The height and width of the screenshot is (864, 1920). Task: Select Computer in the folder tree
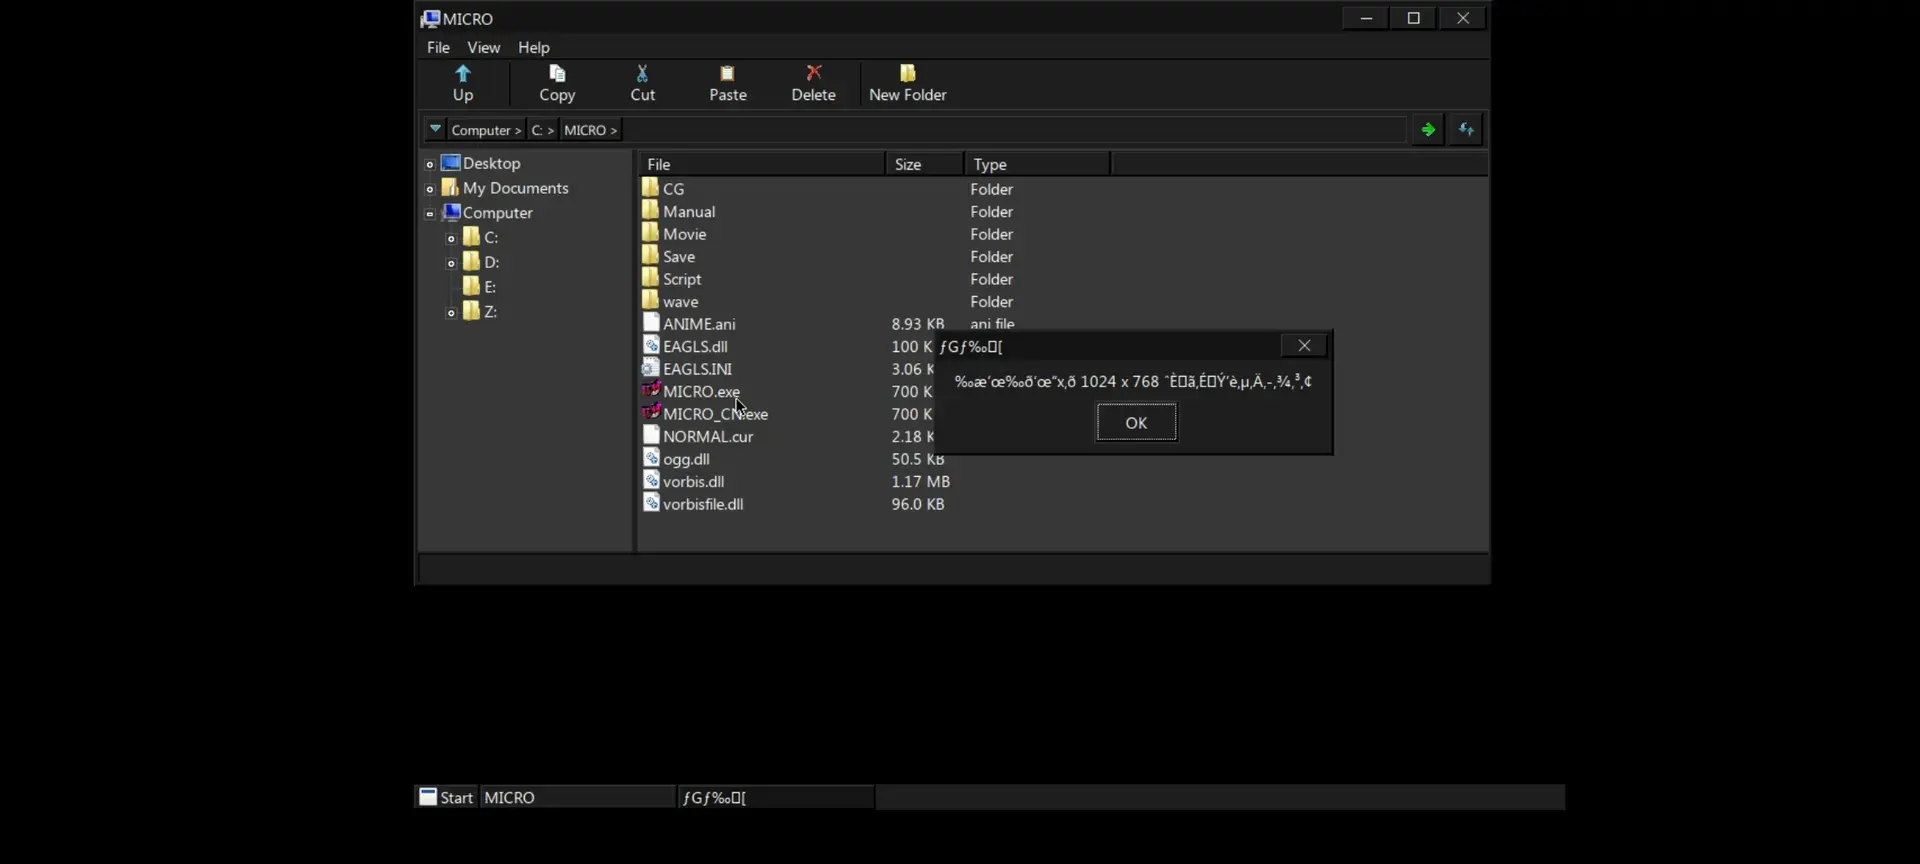497,213
